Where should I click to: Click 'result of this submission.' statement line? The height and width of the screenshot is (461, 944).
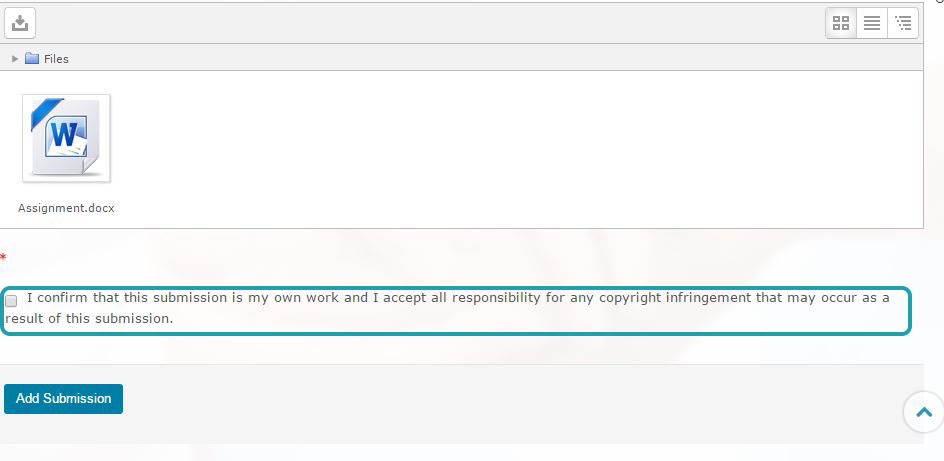pyautogui.click(x=89, y=318)
